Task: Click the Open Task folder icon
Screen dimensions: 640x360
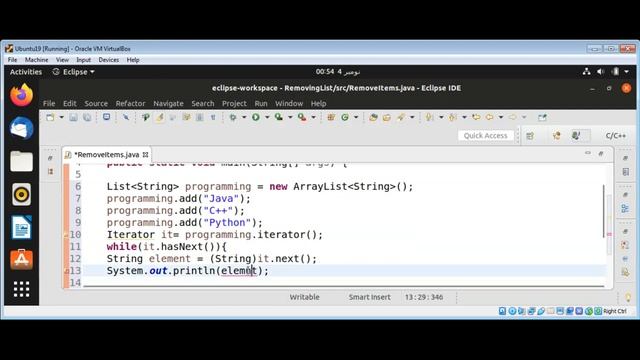Action: pos(387,118)
